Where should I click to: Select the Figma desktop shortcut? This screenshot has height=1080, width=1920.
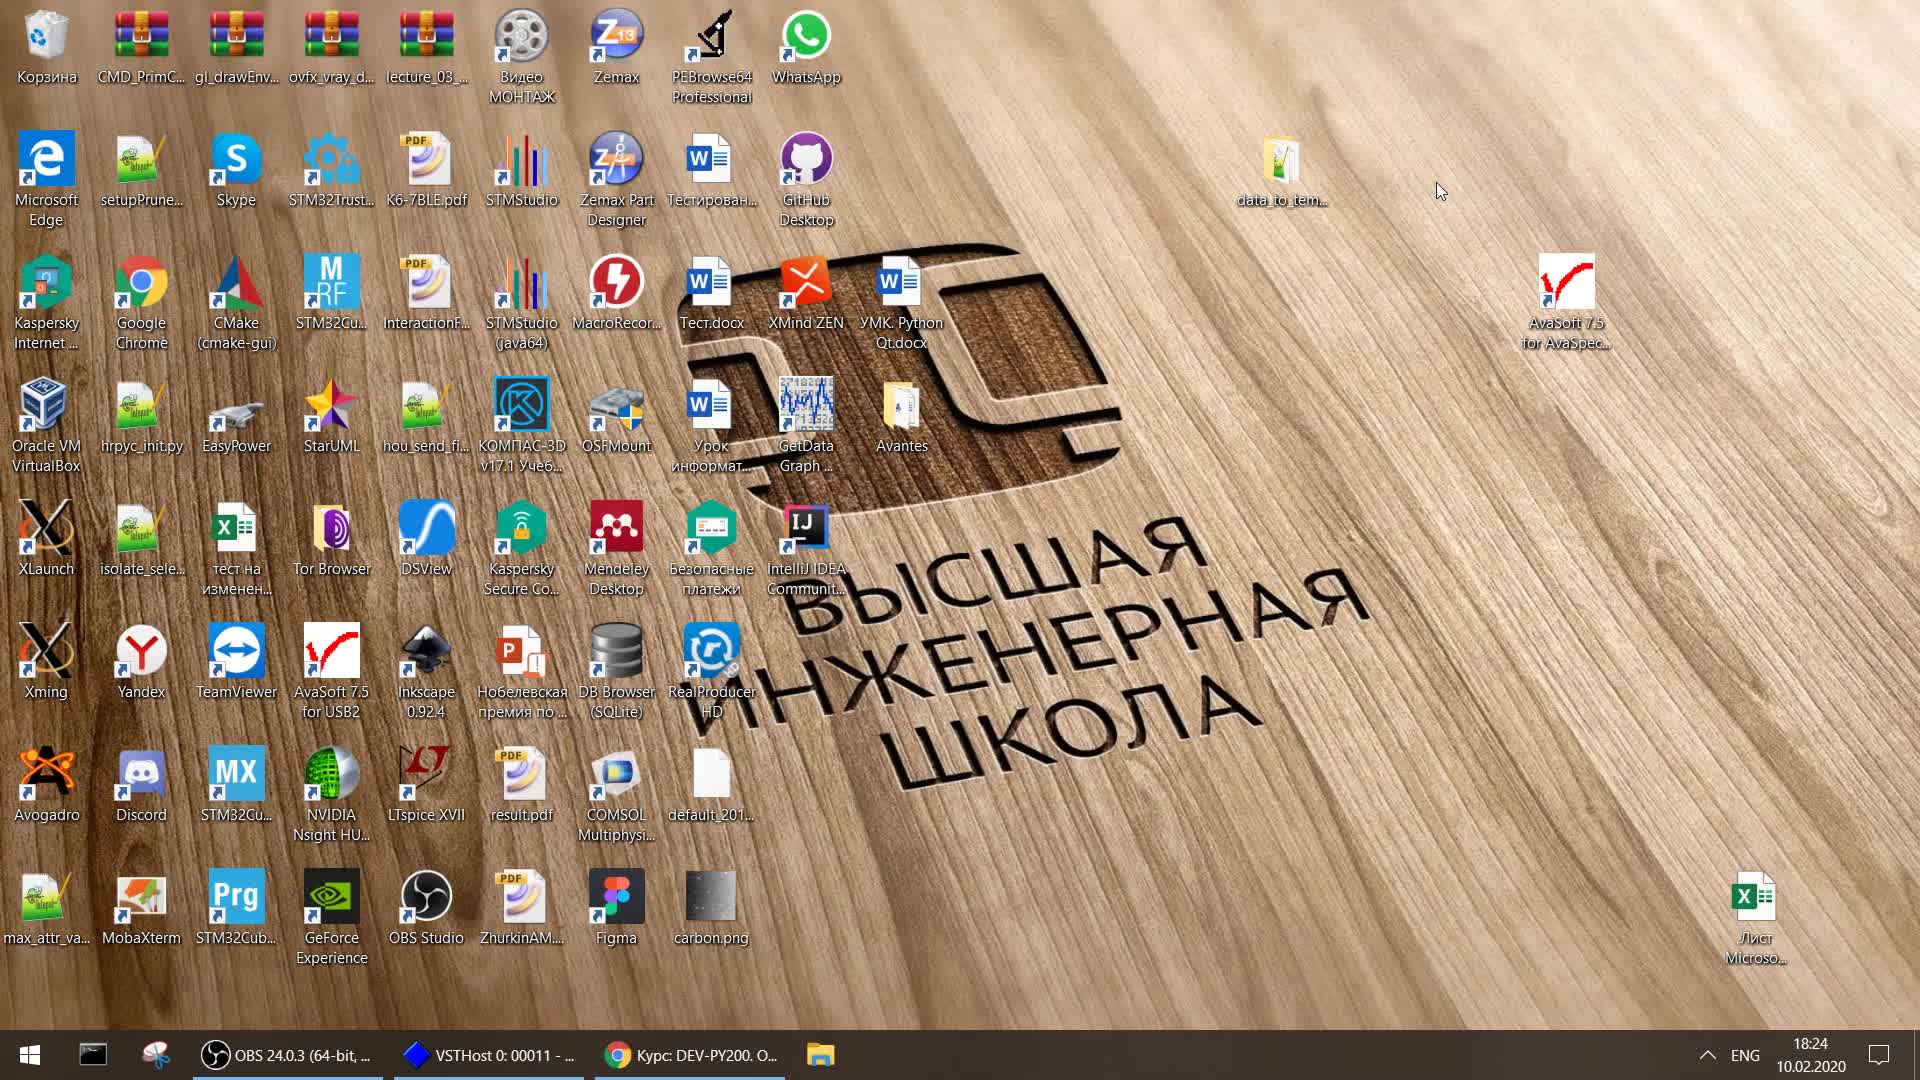616,908
